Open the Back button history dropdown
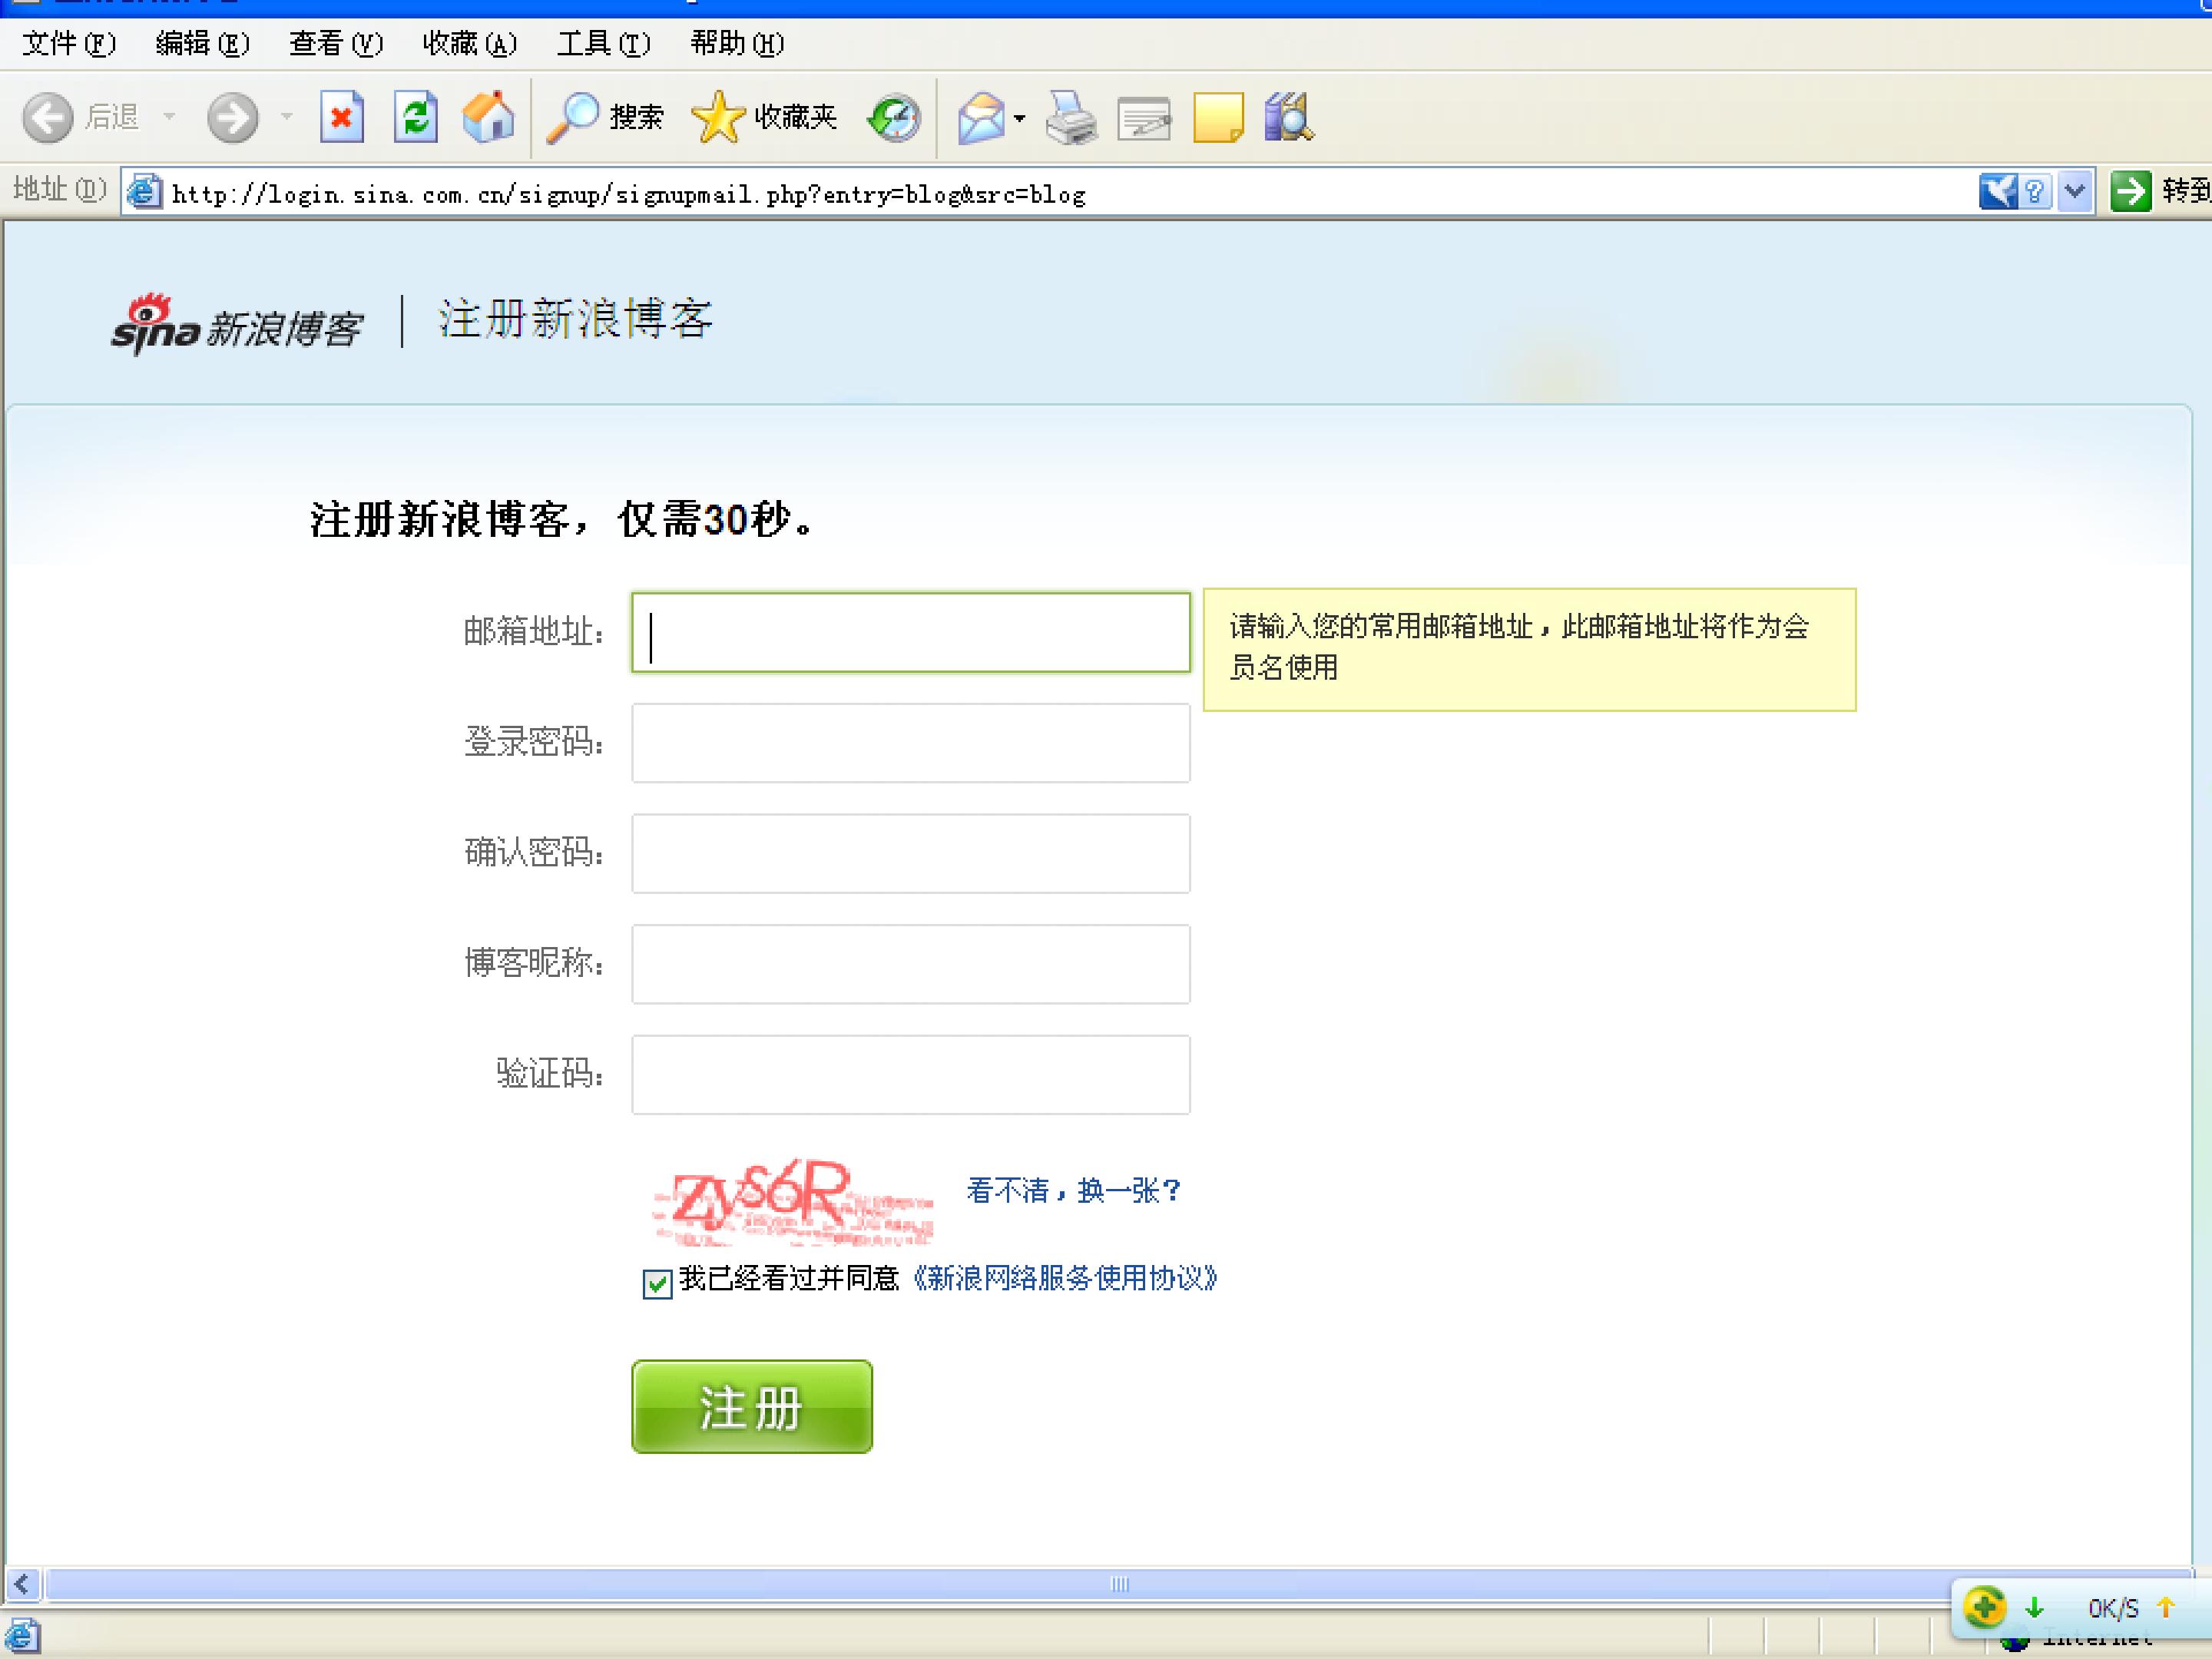The width and height of the screenshot is (2212, 1659). pyautogui.click(x=169, y=117)
